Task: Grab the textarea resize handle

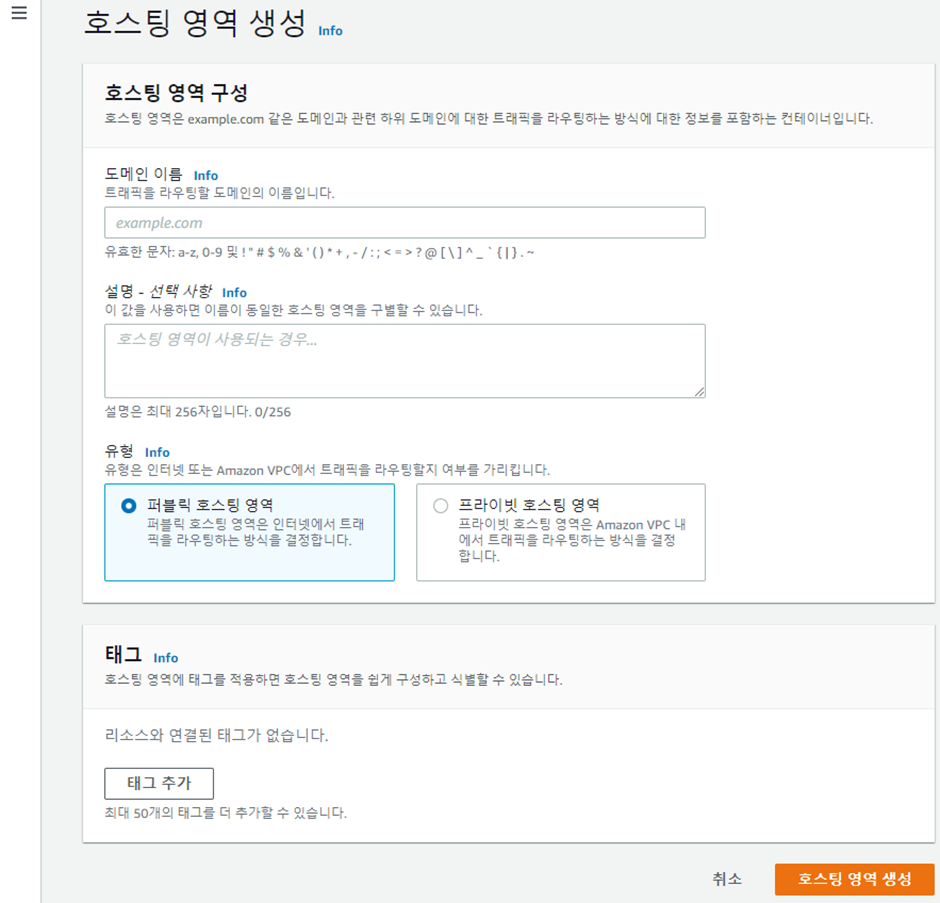Action: [x=699, y=392]
